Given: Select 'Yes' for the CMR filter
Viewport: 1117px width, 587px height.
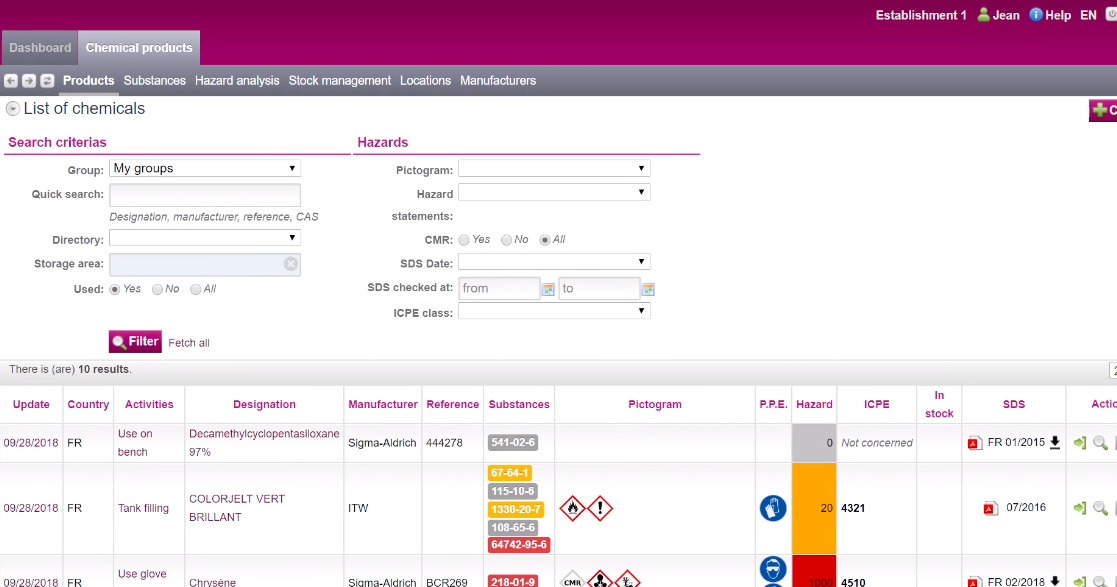Looking at the screenshot, I should pos(464,240).
